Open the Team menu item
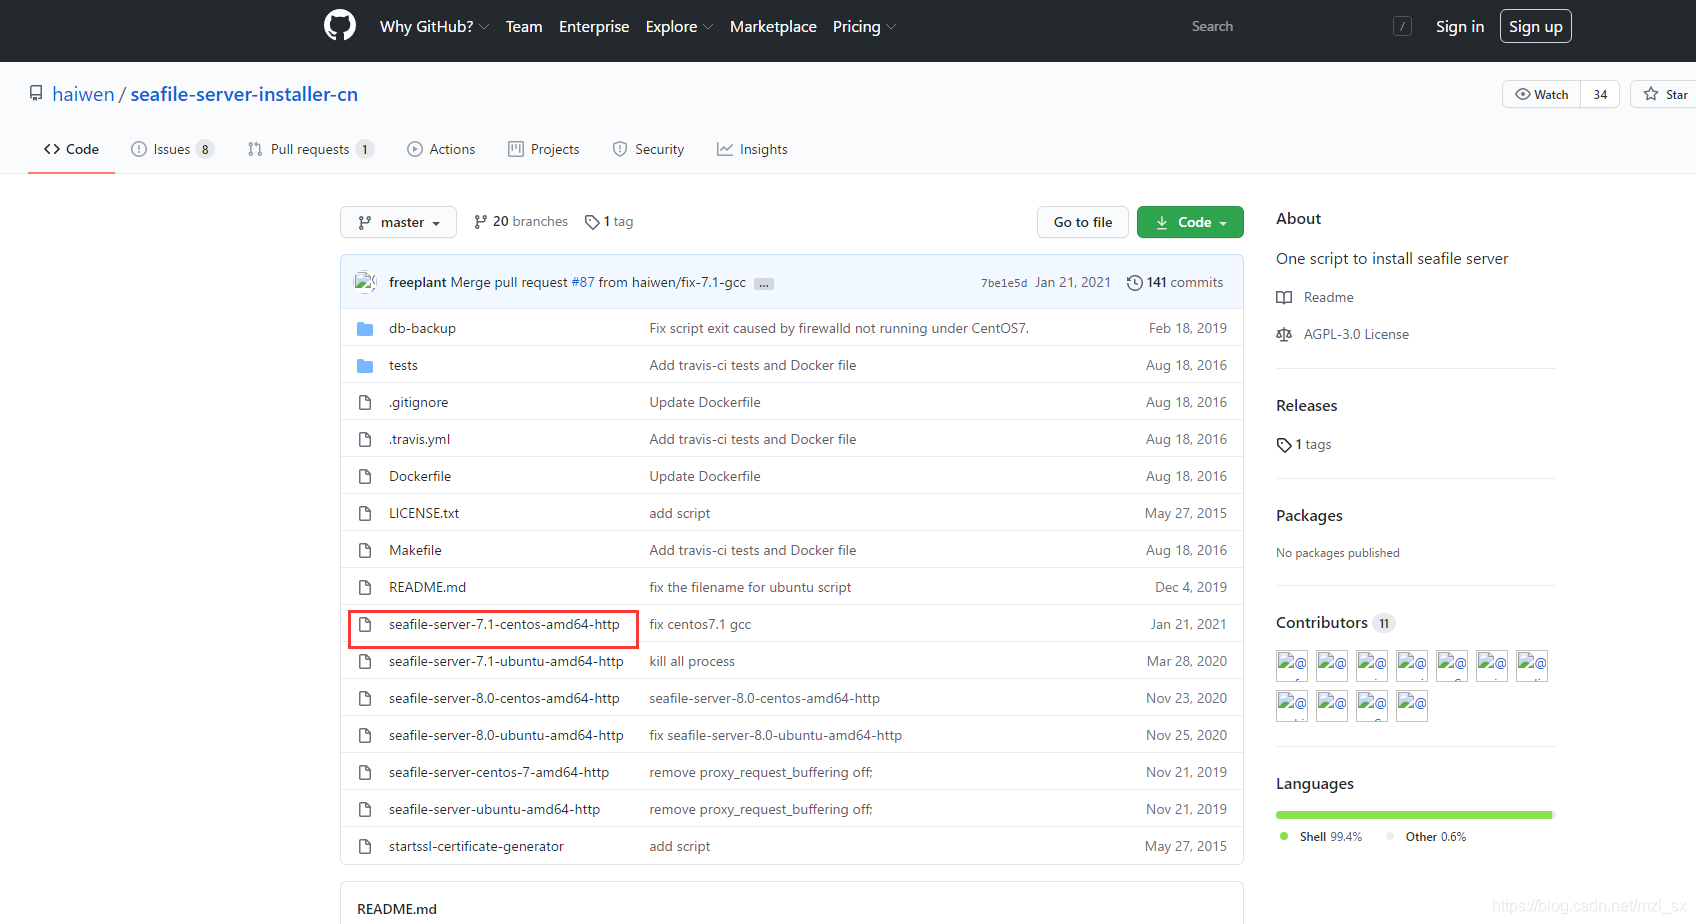The image size is (1696, 924). pyautogui.click(x=524, y=27)
